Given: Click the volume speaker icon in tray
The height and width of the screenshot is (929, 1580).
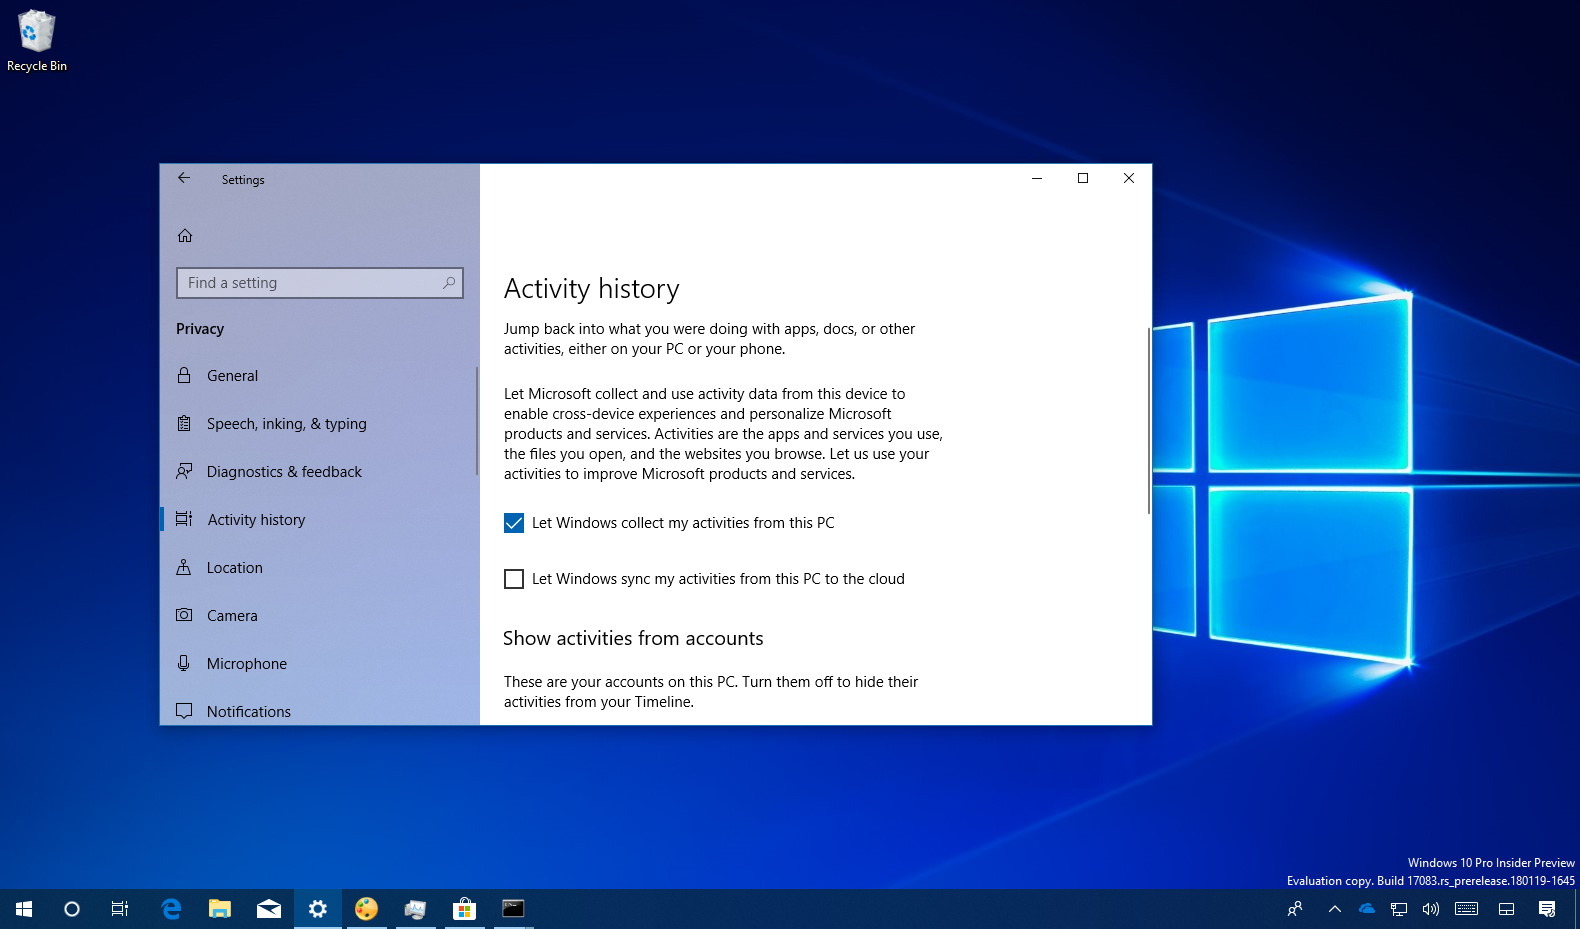Looking at the screenshot, I should point(1431,909).
